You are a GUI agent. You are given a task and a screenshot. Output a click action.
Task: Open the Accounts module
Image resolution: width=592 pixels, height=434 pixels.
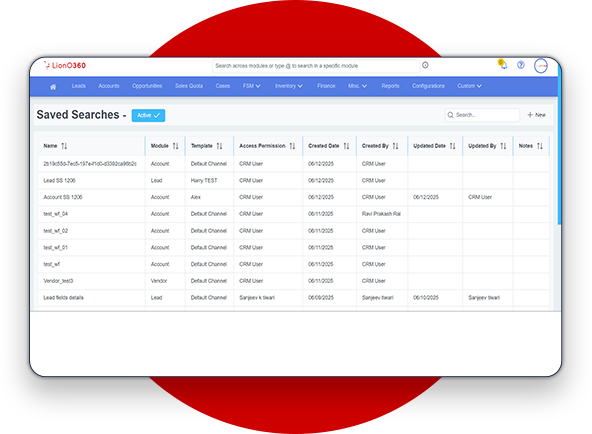[x=109, y=86]
